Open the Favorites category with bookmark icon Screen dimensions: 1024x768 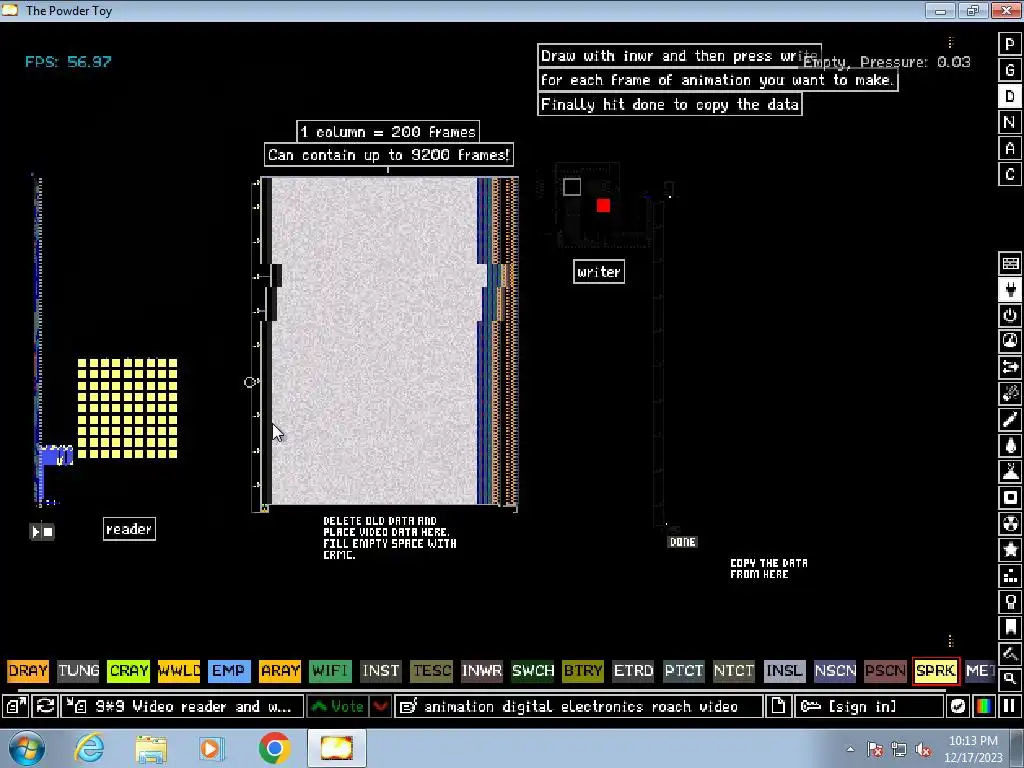(x=1010, y=628)
